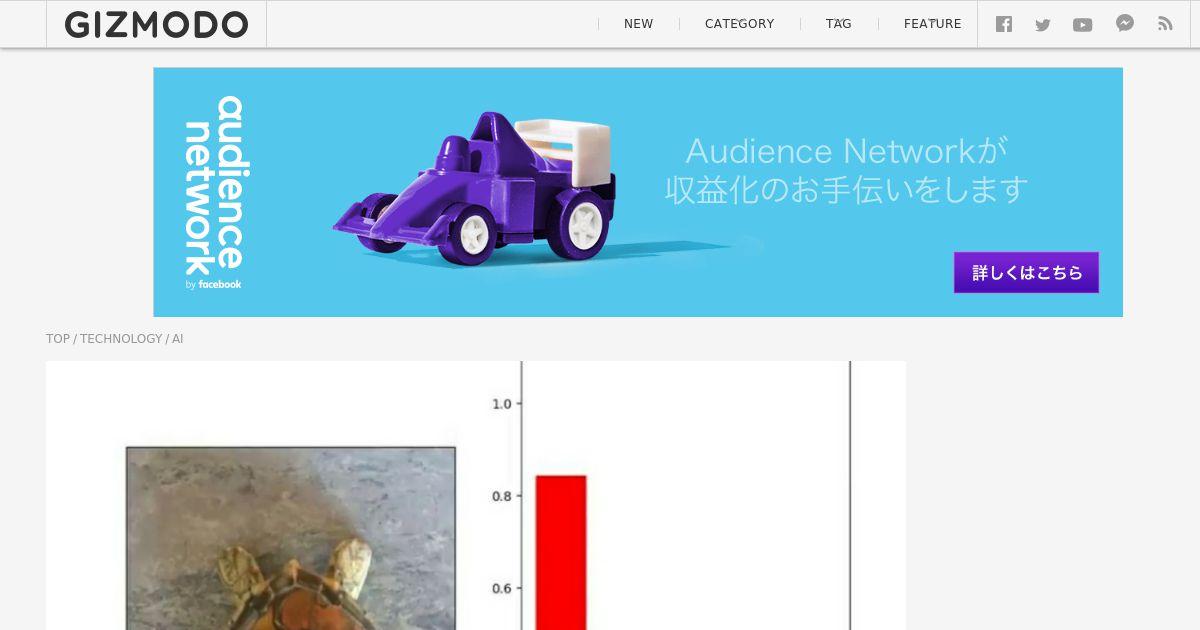Go to GIZMODO home via logo
This screenshot has width=1200, height=630.
[x=156, y=24]
